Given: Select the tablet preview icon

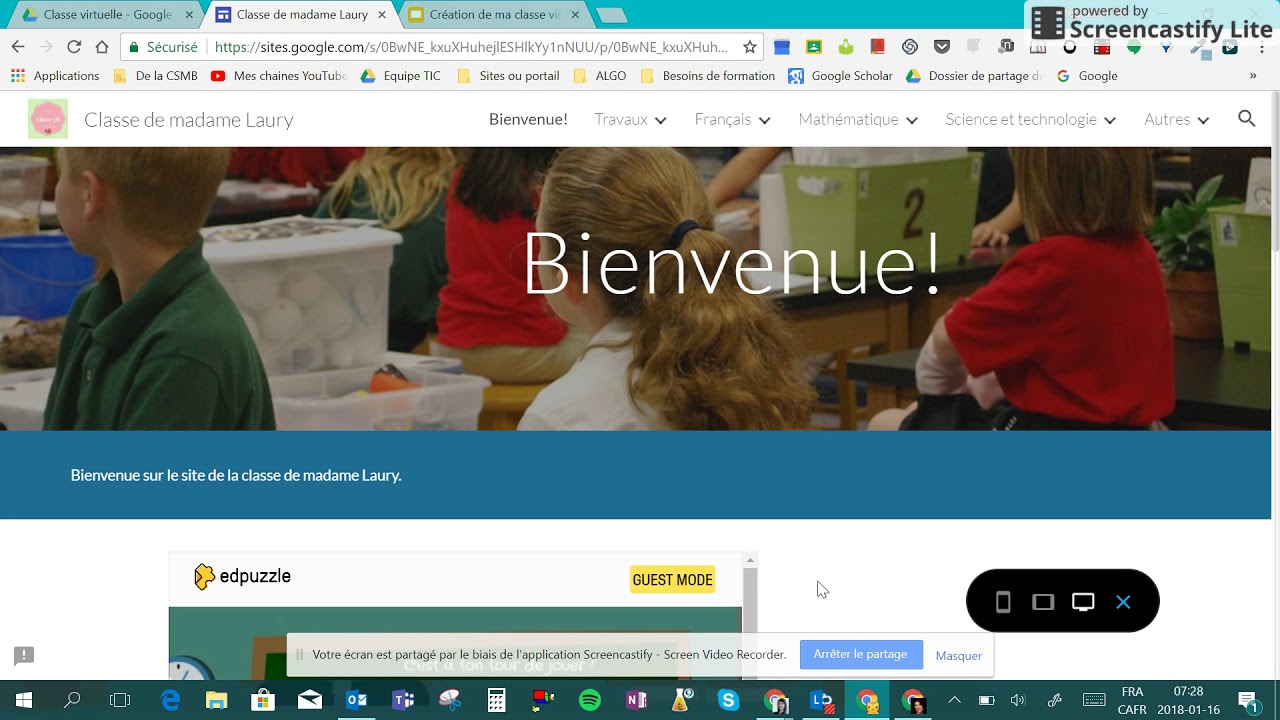Looking at the screenshot, I should click(x=1043, y=602).
